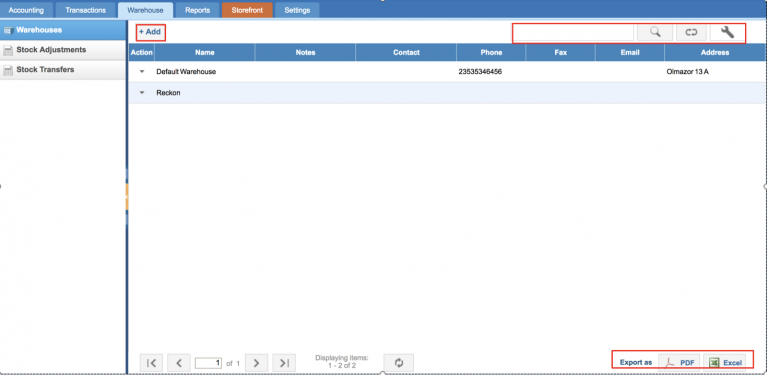768x376 pixels.
Task: Click phone number 23535346456
Action: pyautogui.click(x=480, y=71)
